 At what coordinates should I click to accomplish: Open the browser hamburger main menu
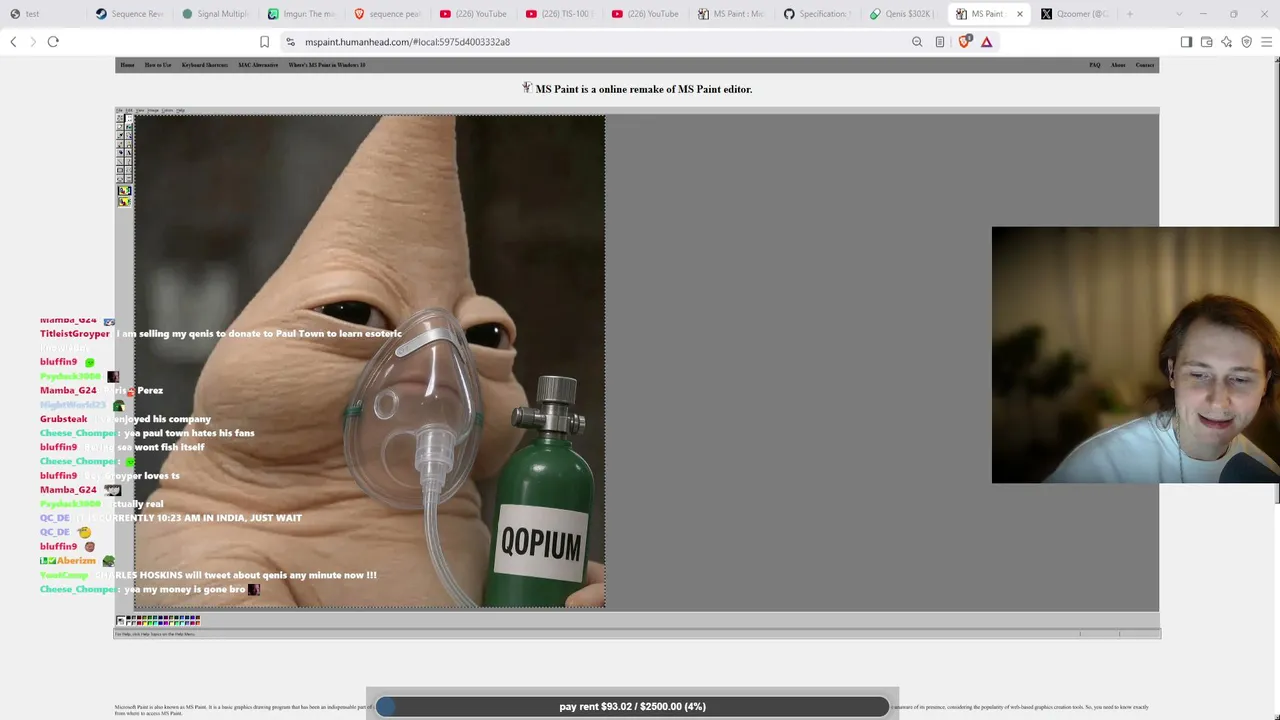(x=1267, y=42)
